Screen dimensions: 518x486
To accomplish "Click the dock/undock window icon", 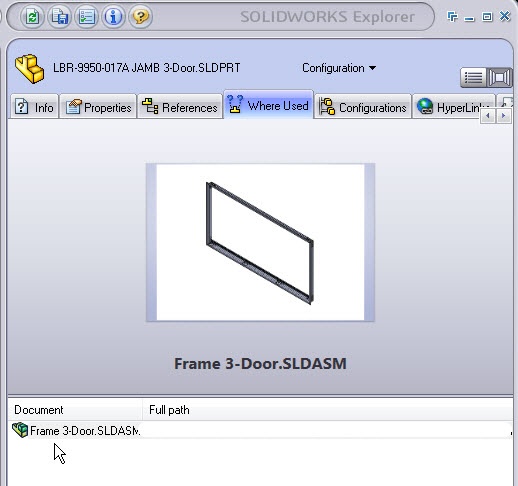I will (x=452, y=16).
